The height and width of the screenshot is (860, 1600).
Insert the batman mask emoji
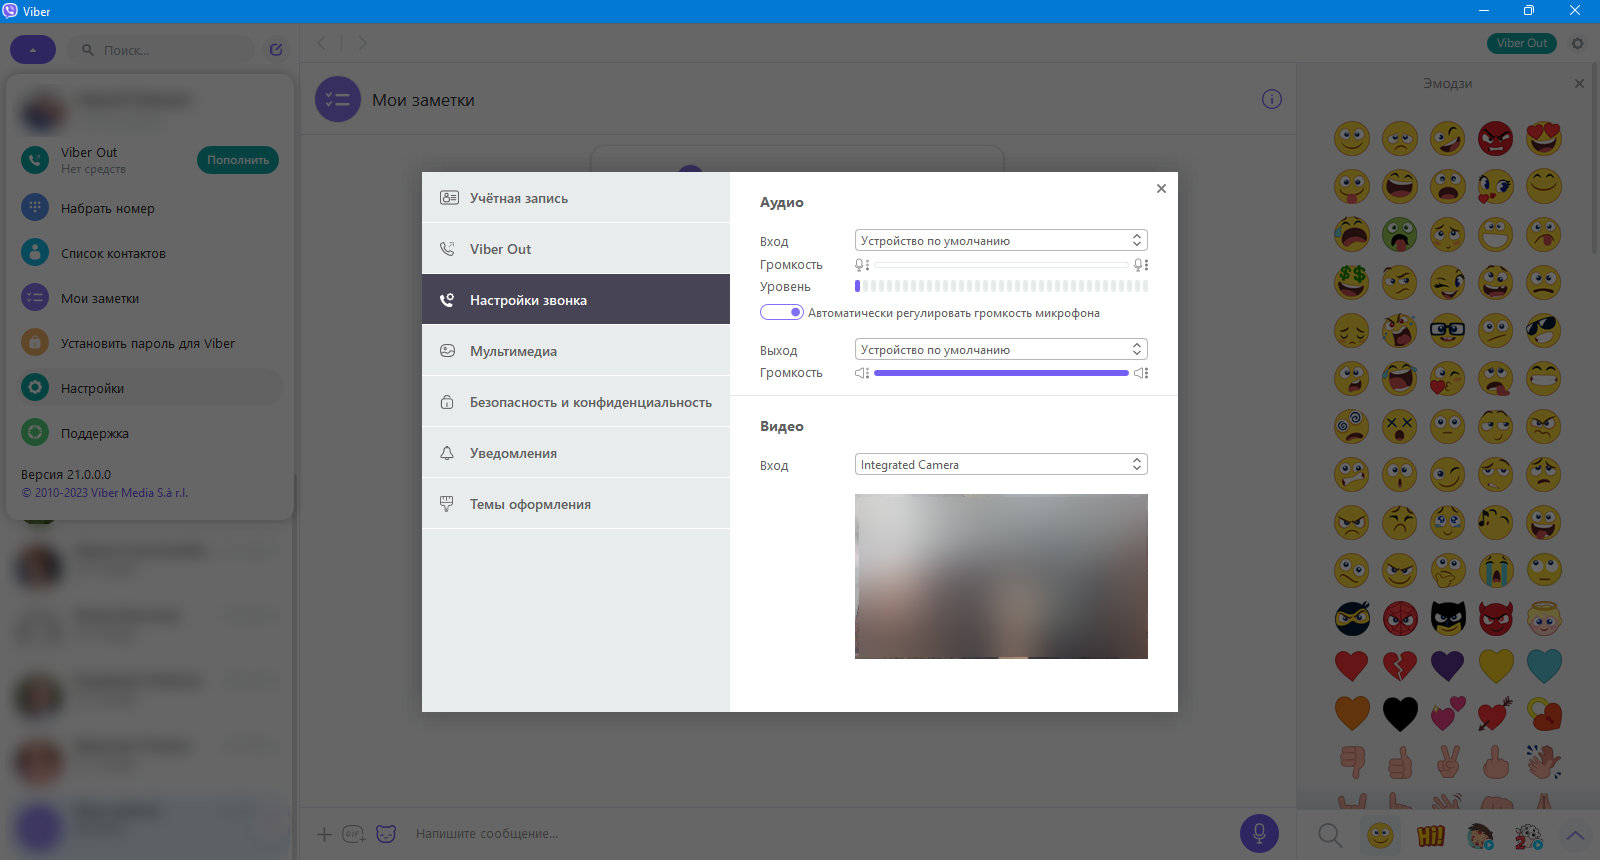click(x=1448, y=618)
